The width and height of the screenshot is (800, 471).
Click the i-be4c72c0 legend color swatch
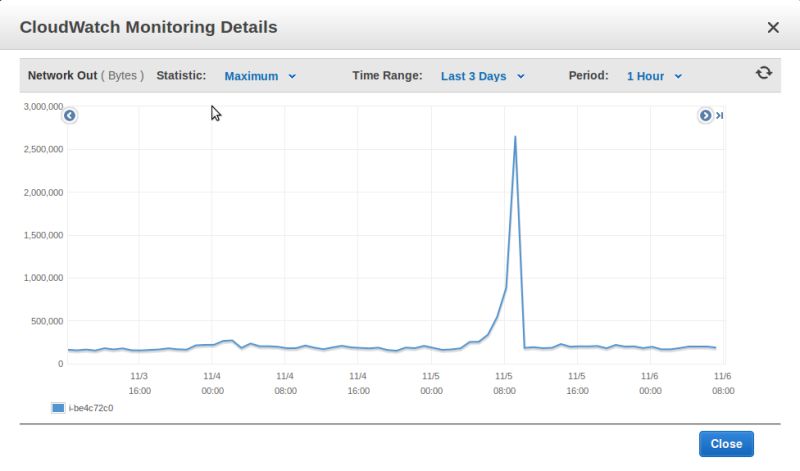click(58, 408)
